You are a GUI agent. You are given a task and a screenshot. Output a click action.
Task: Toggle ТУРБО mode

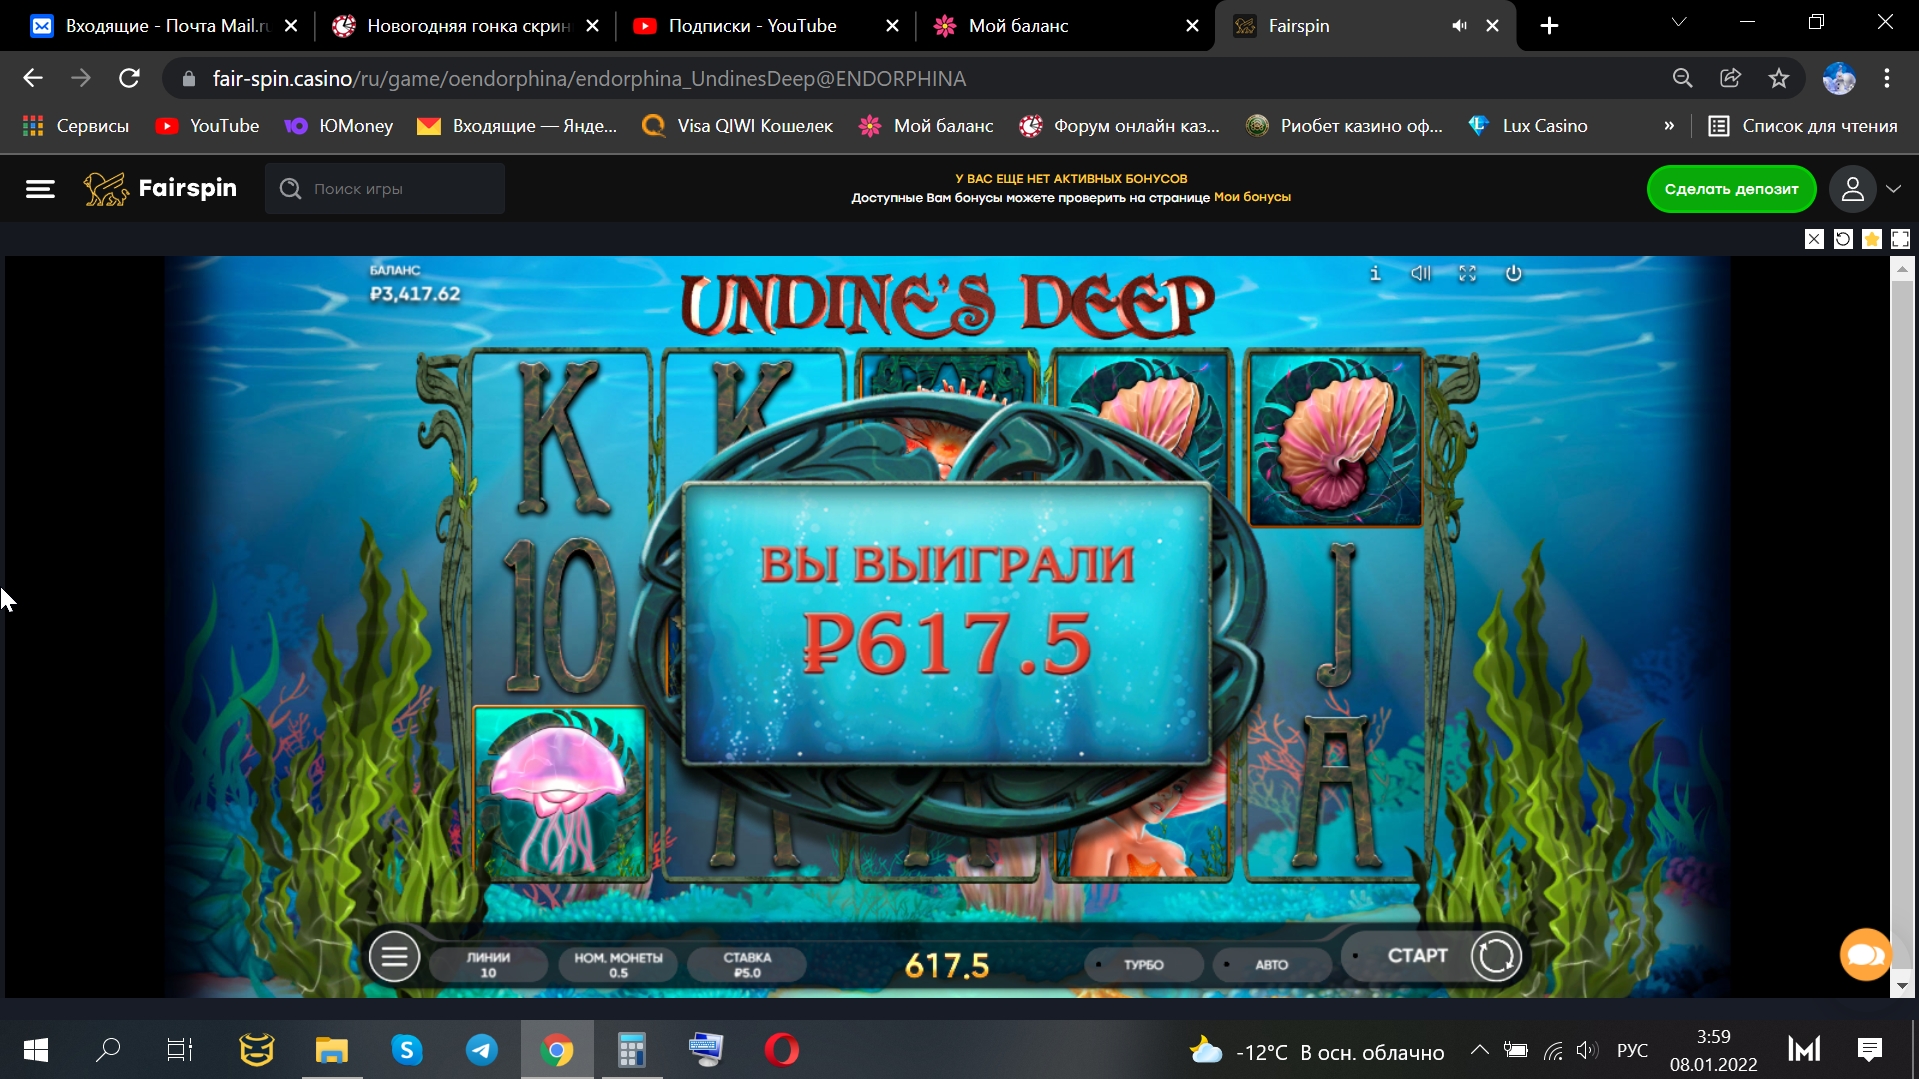click(1143, 965)
